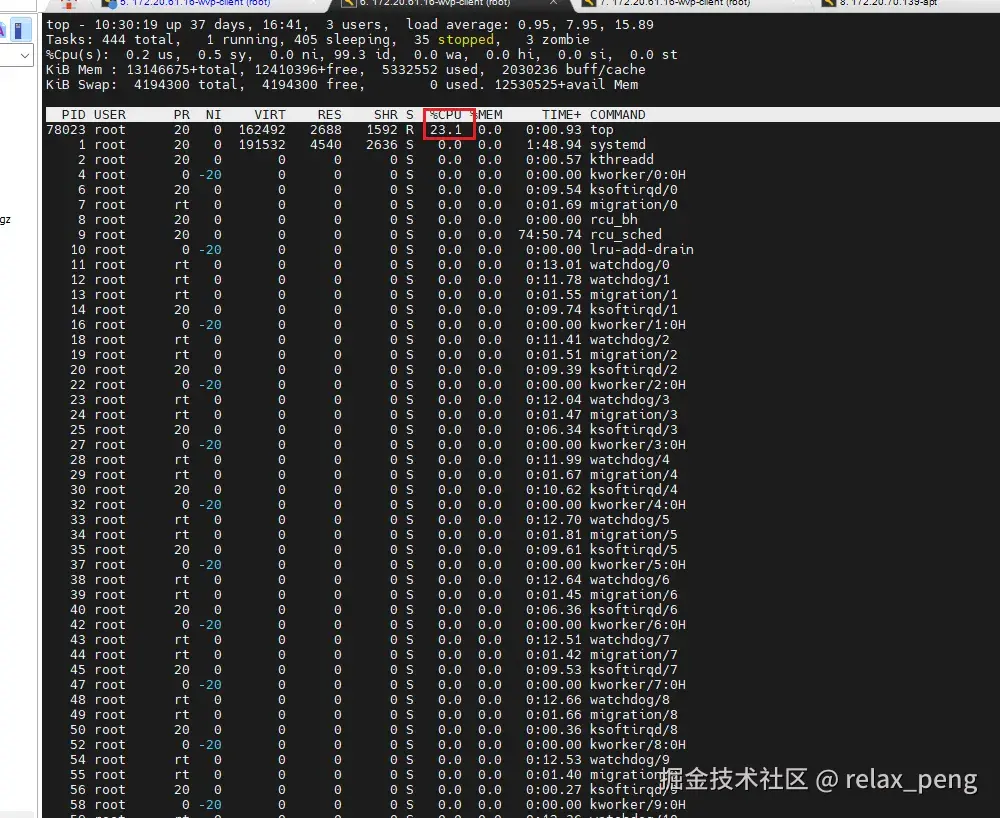Click the VIRT column header
Screen dimensions: 1000x818
coord(270,115)
